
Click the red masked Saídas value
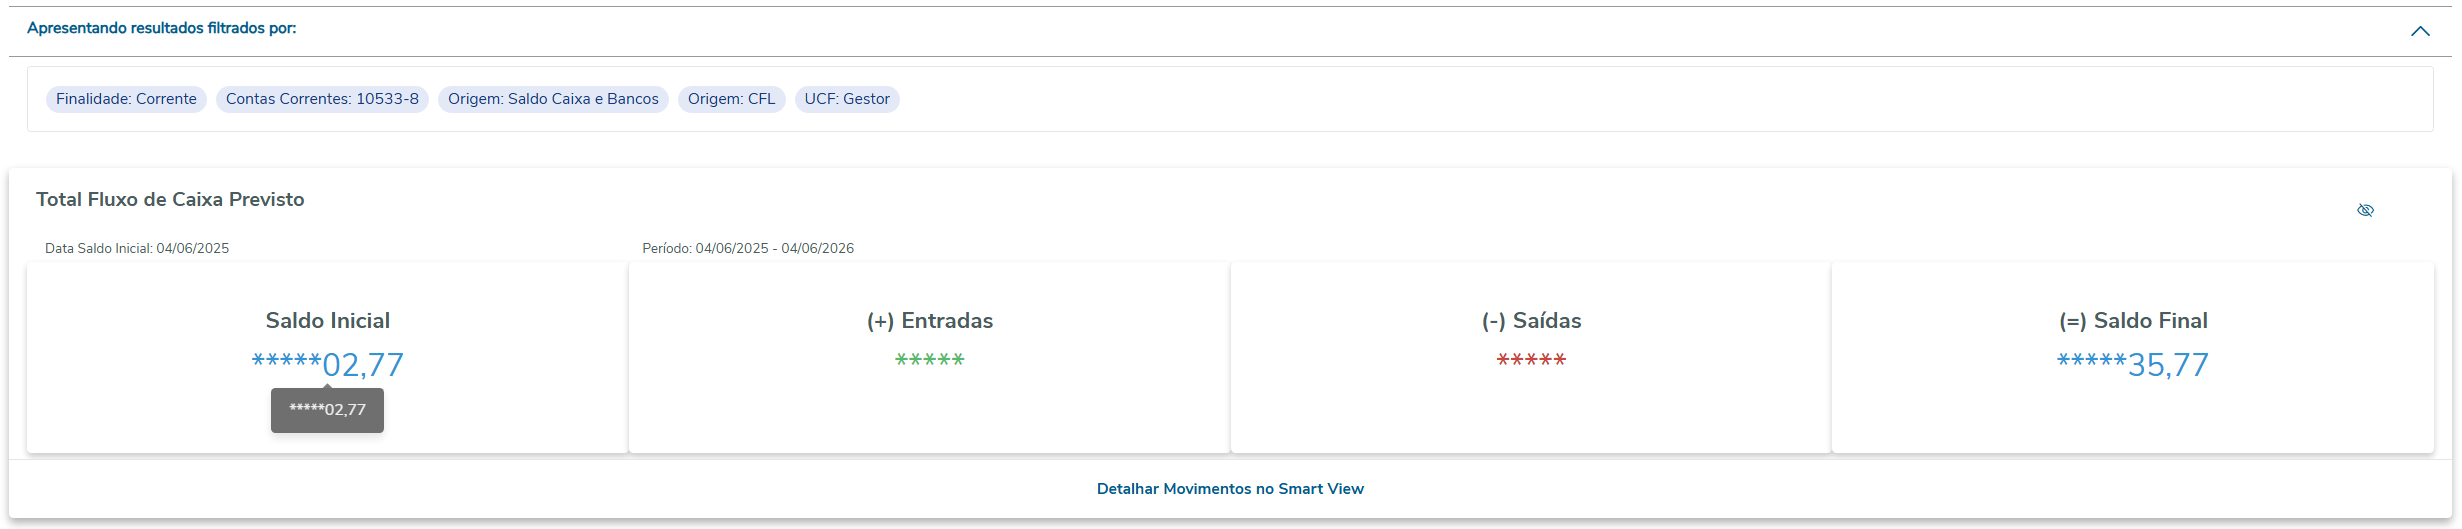(1531, 360)
